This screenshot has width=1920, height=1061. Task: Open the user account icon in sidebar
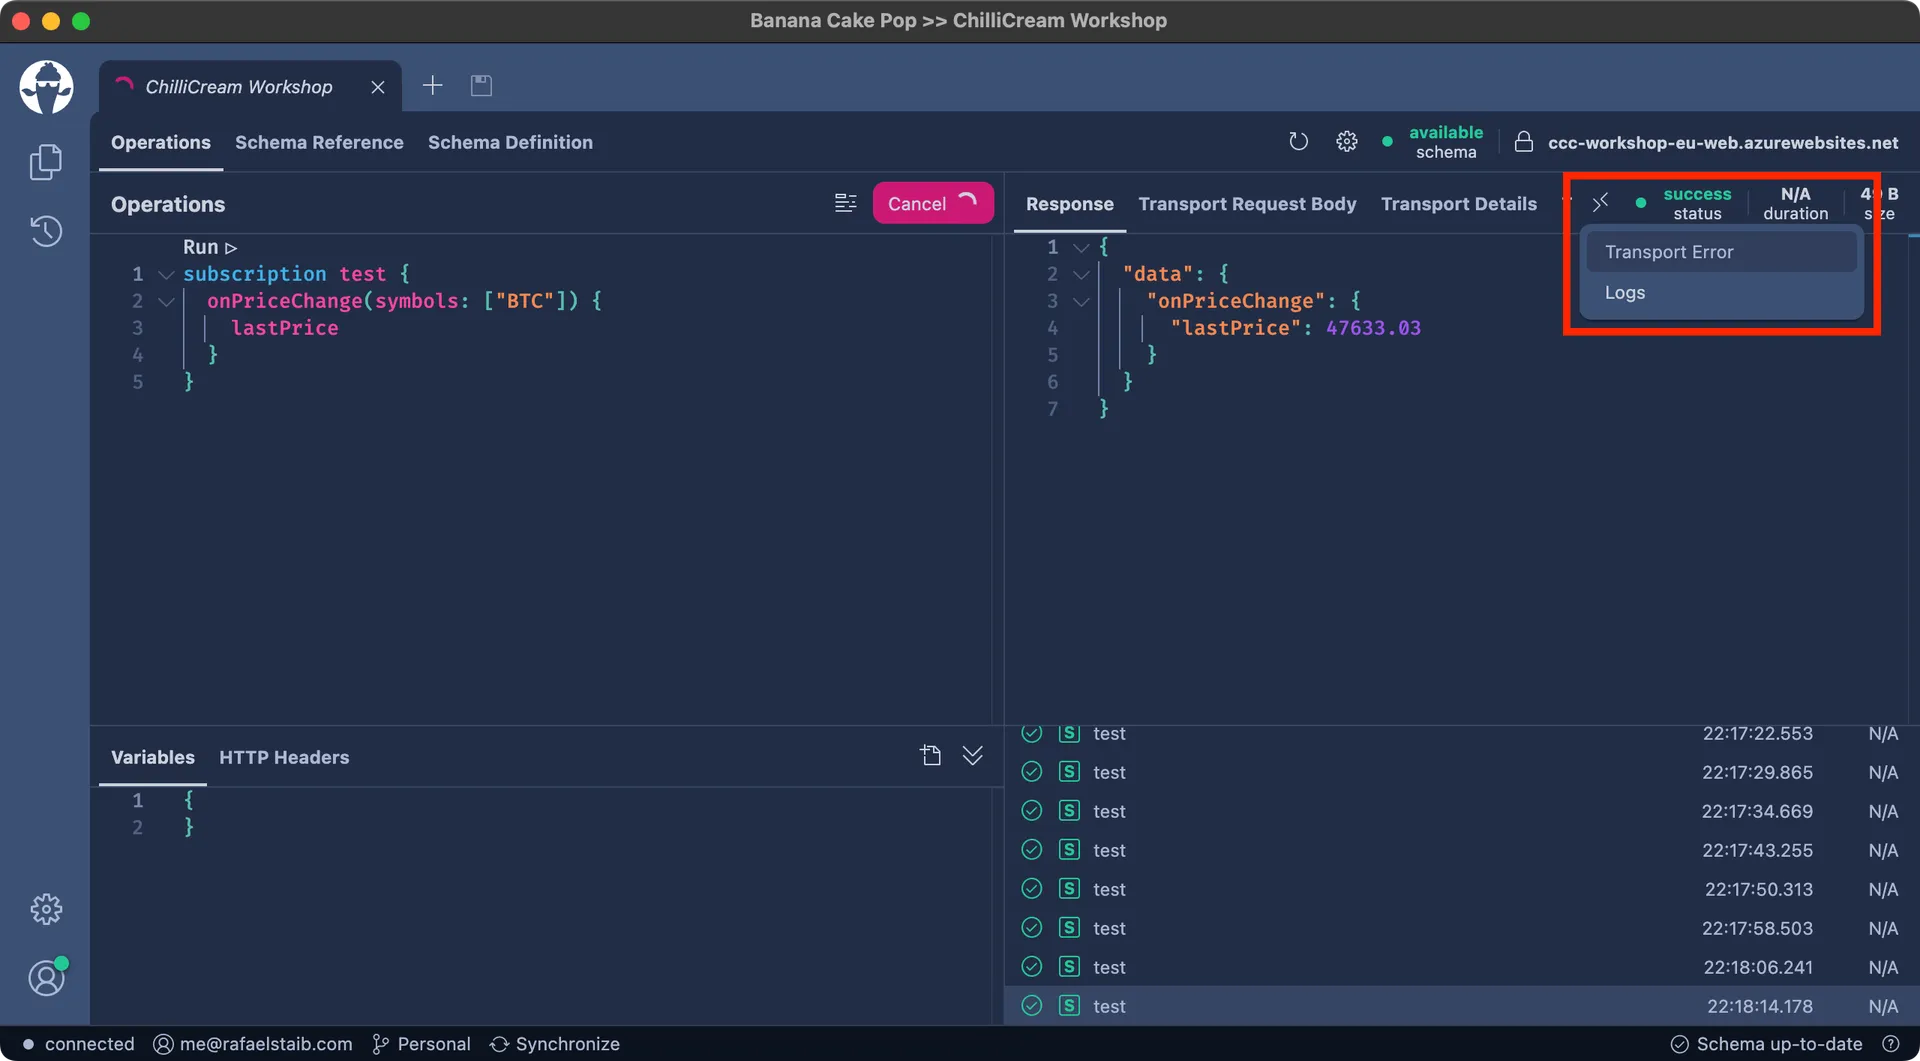[46, 977]
